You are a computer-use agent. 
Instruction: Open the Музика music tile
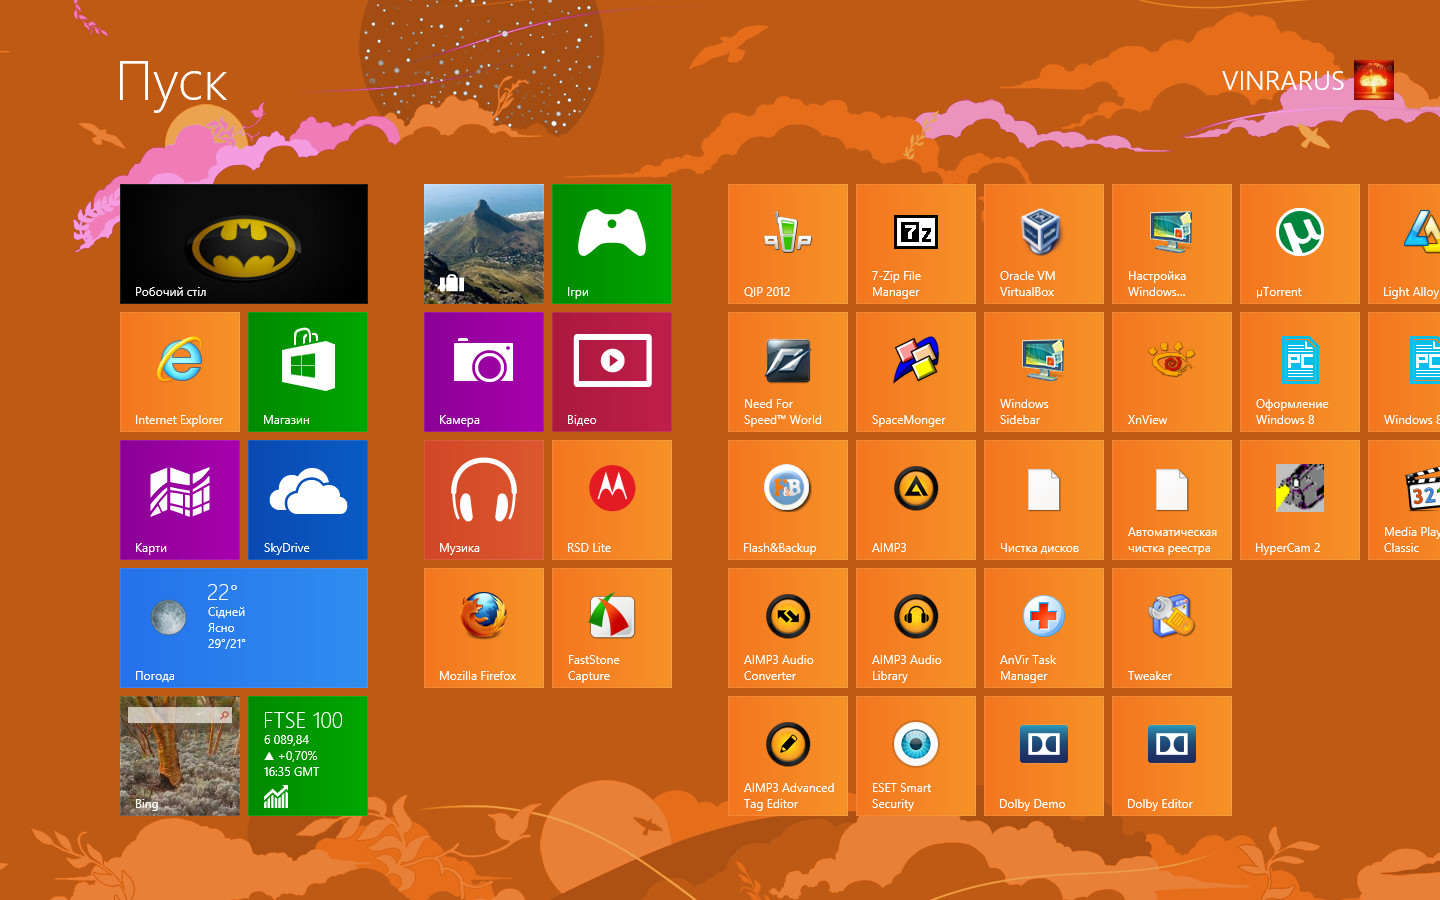click(484, 500)
